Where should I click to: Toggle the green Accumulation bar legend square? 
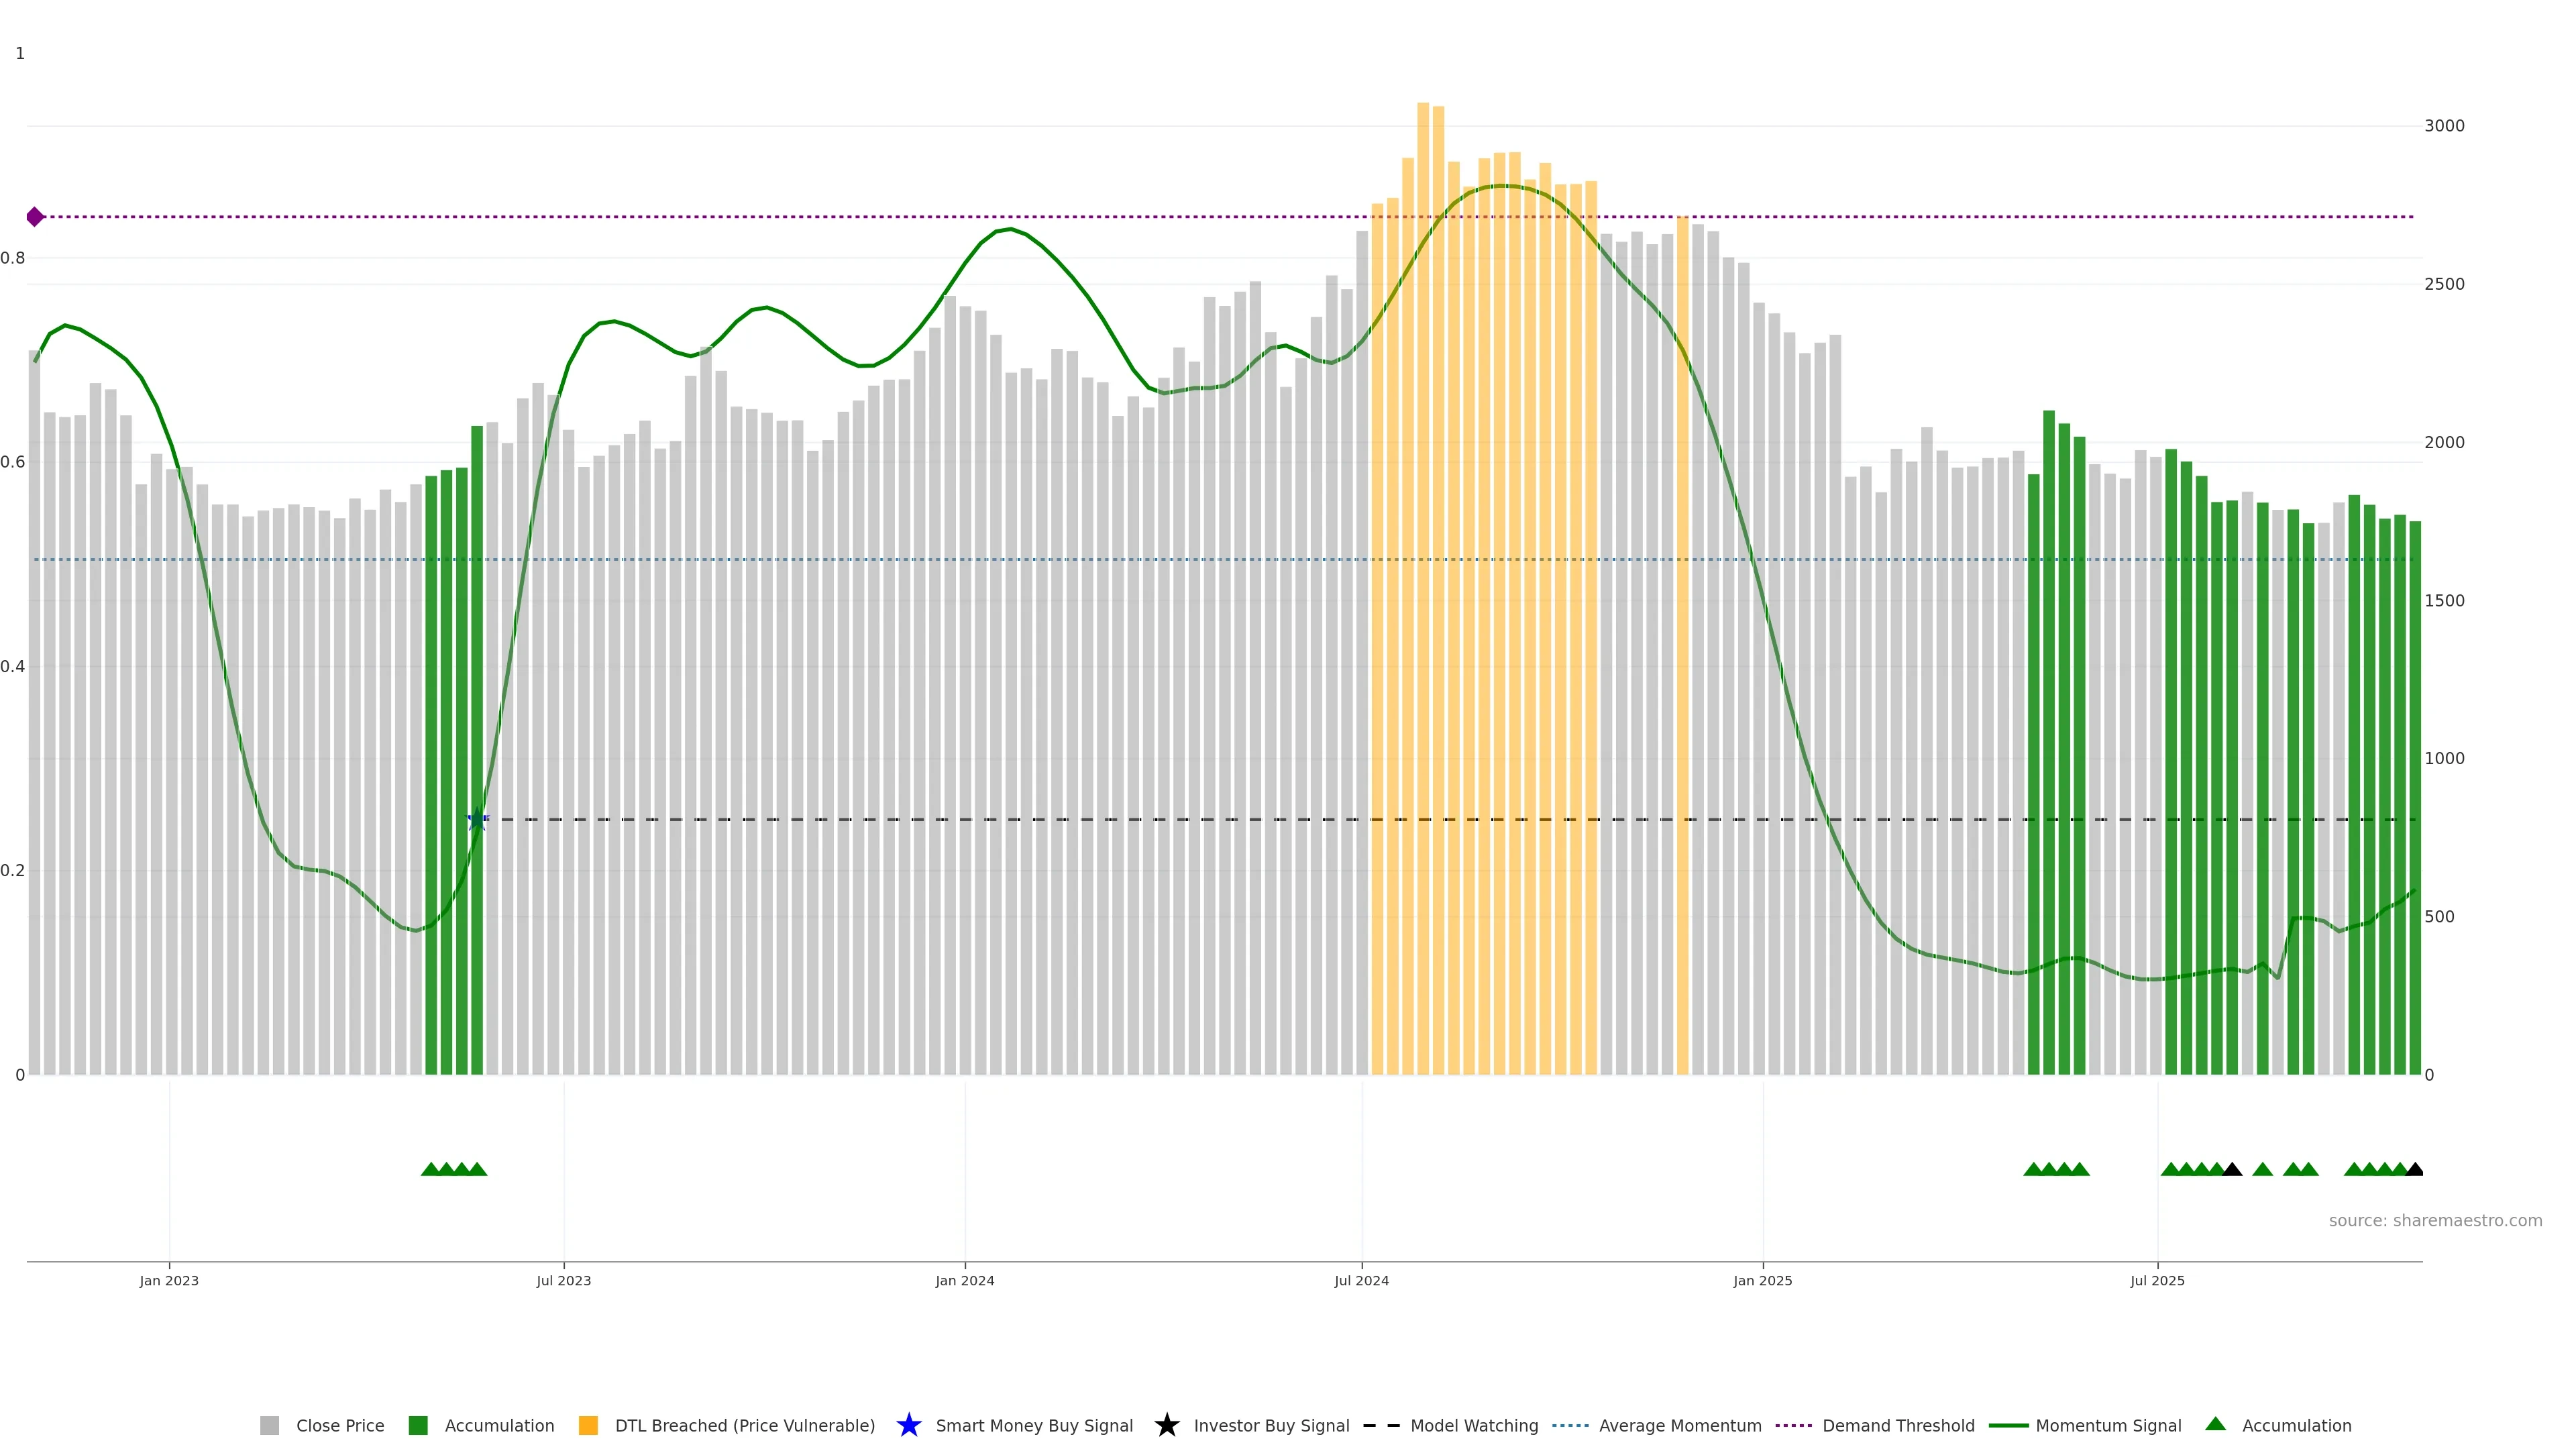(418, 1425)
